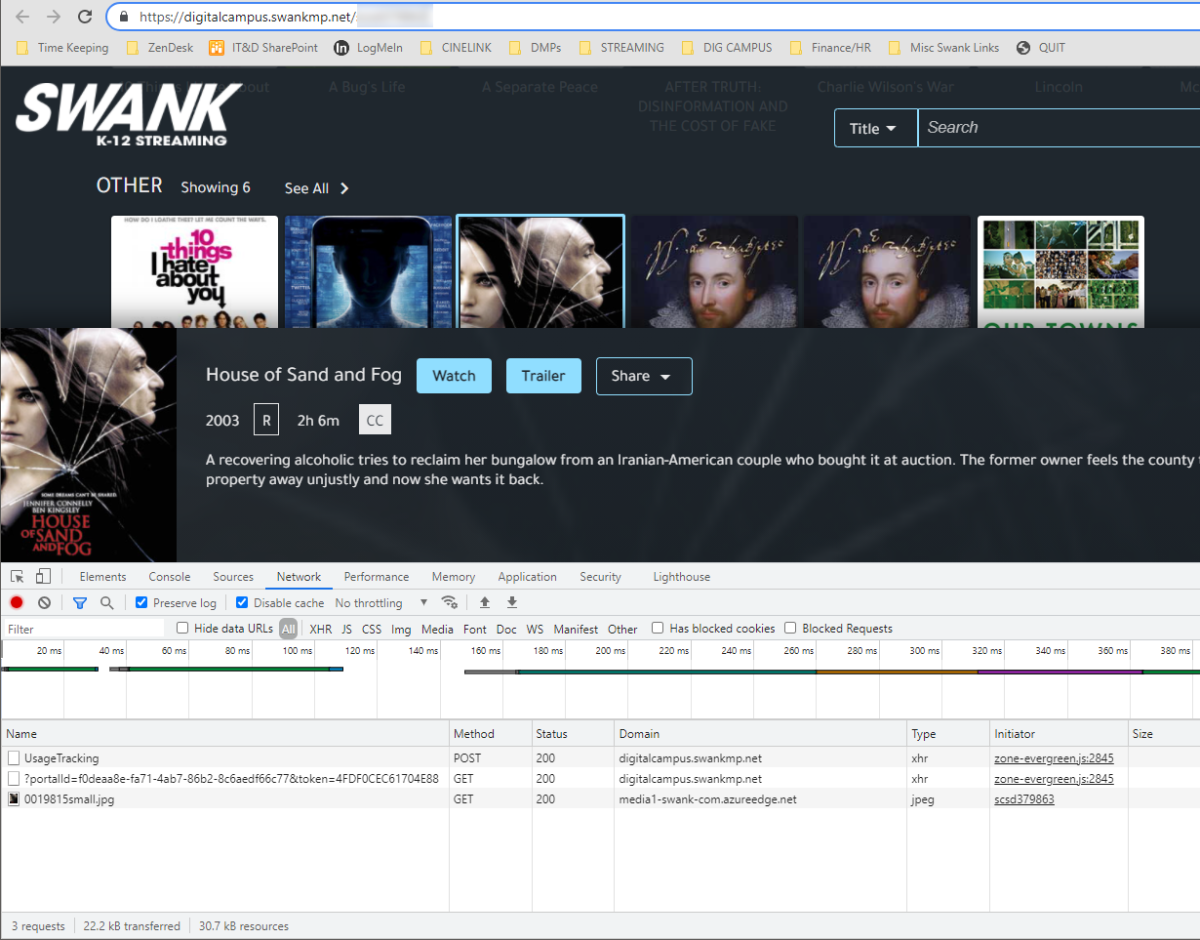Viewport: 1200px width, 940px height.
Task: Open the zone-evergreen.js:2845 initiator link for UsageTracking
Action: (1053, 758)
